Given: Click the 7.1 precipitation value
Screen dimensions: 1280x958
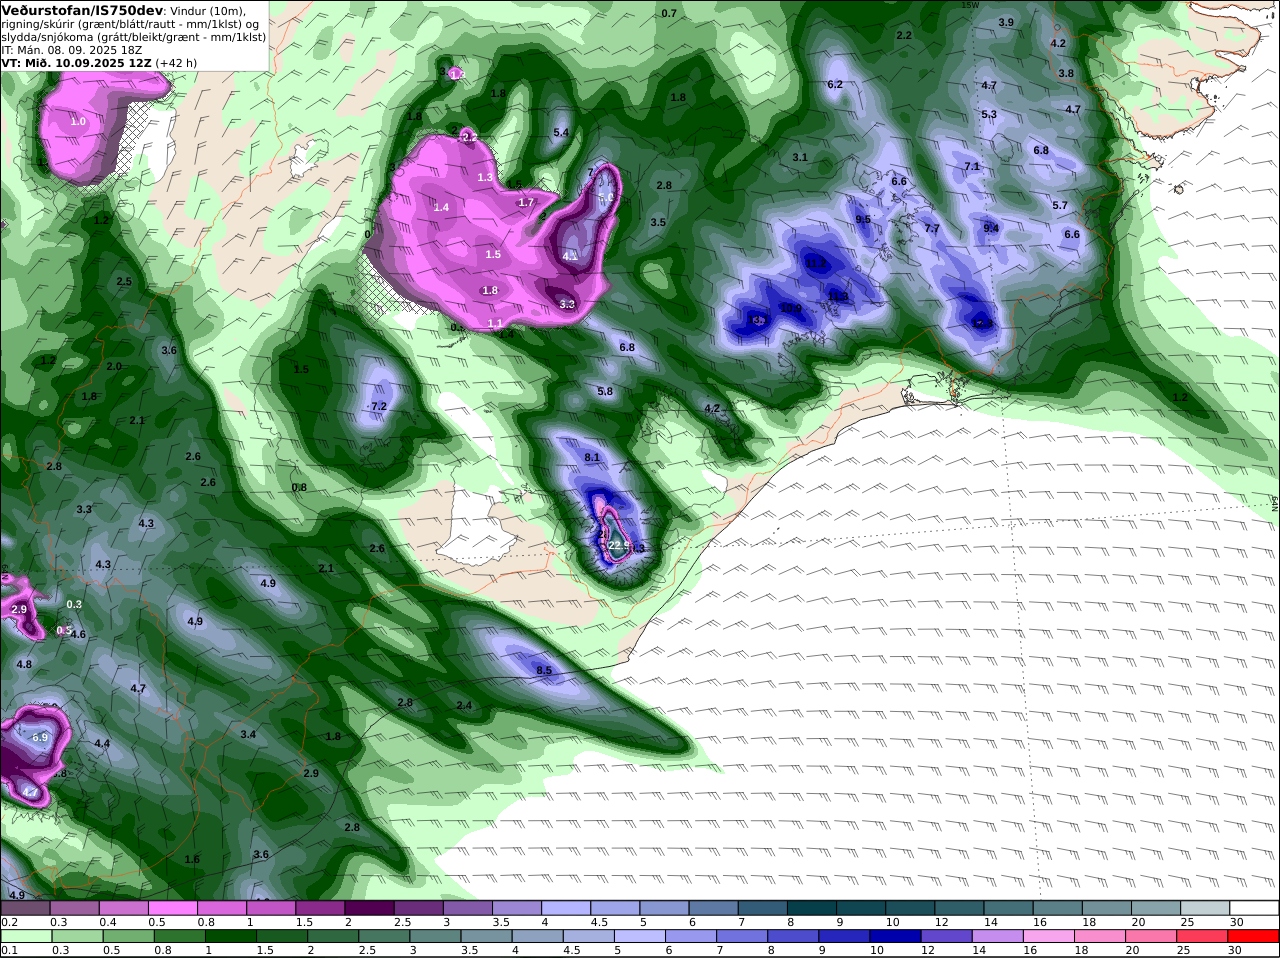Looking at the screenshot, I should click(971, 166).
